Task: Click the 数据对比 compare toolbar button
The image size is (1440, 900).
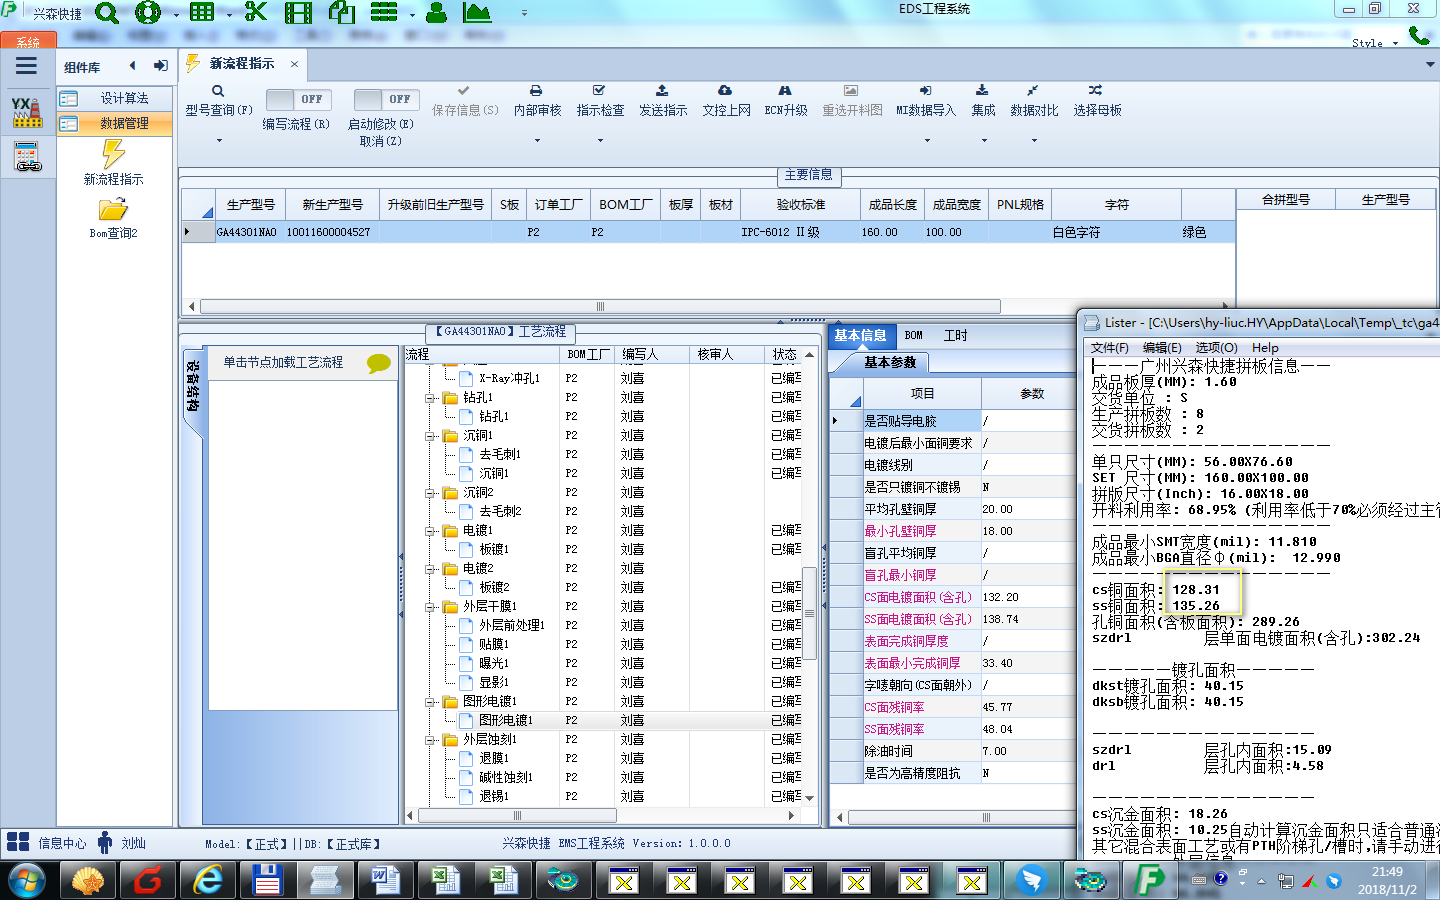Action: coord(1034,101)
